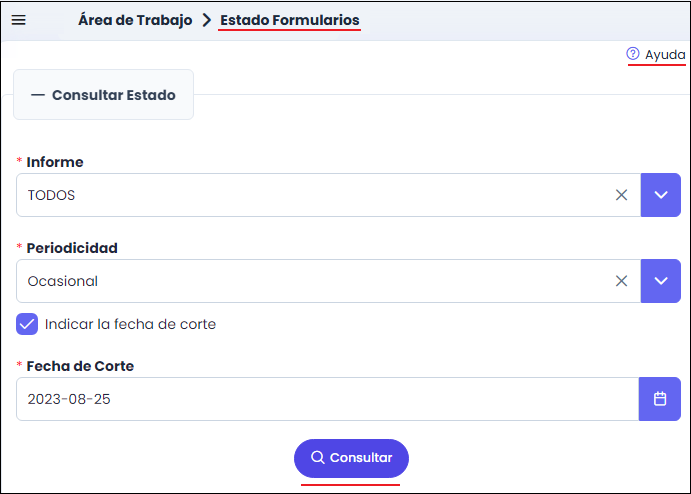This screenshot has height=494, width=691.
Task: Open the Ayuda link
Action: click(x=665, y=55)
